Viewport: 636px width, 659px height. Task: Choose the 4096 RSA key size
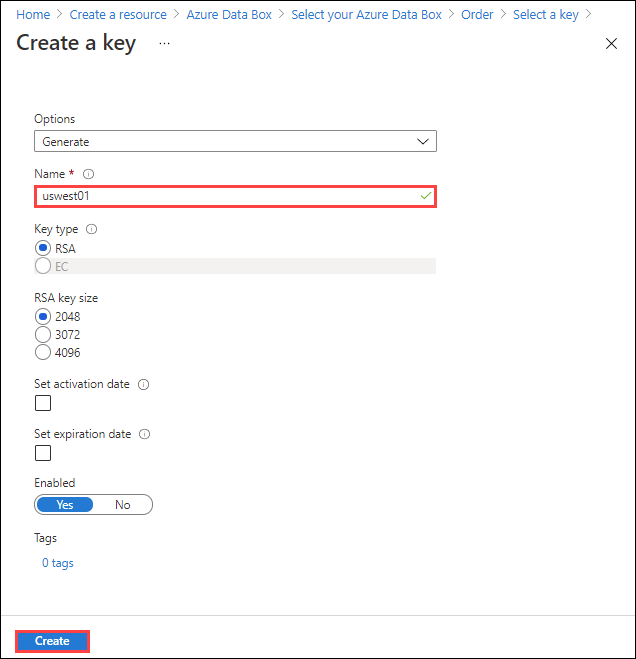pyautogui.click(x=43, y=352)
